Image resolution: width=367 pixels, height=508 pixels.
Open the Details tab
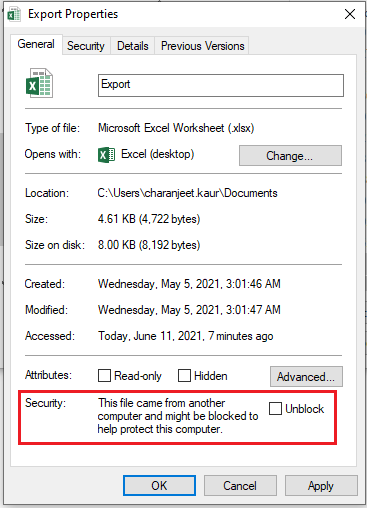coord(133,46)
